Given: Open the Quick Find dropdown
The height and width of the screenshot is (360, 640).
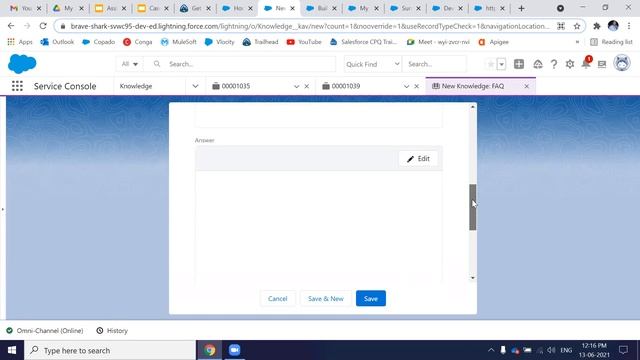Looking at the screenshot, I should pos(372,64).
